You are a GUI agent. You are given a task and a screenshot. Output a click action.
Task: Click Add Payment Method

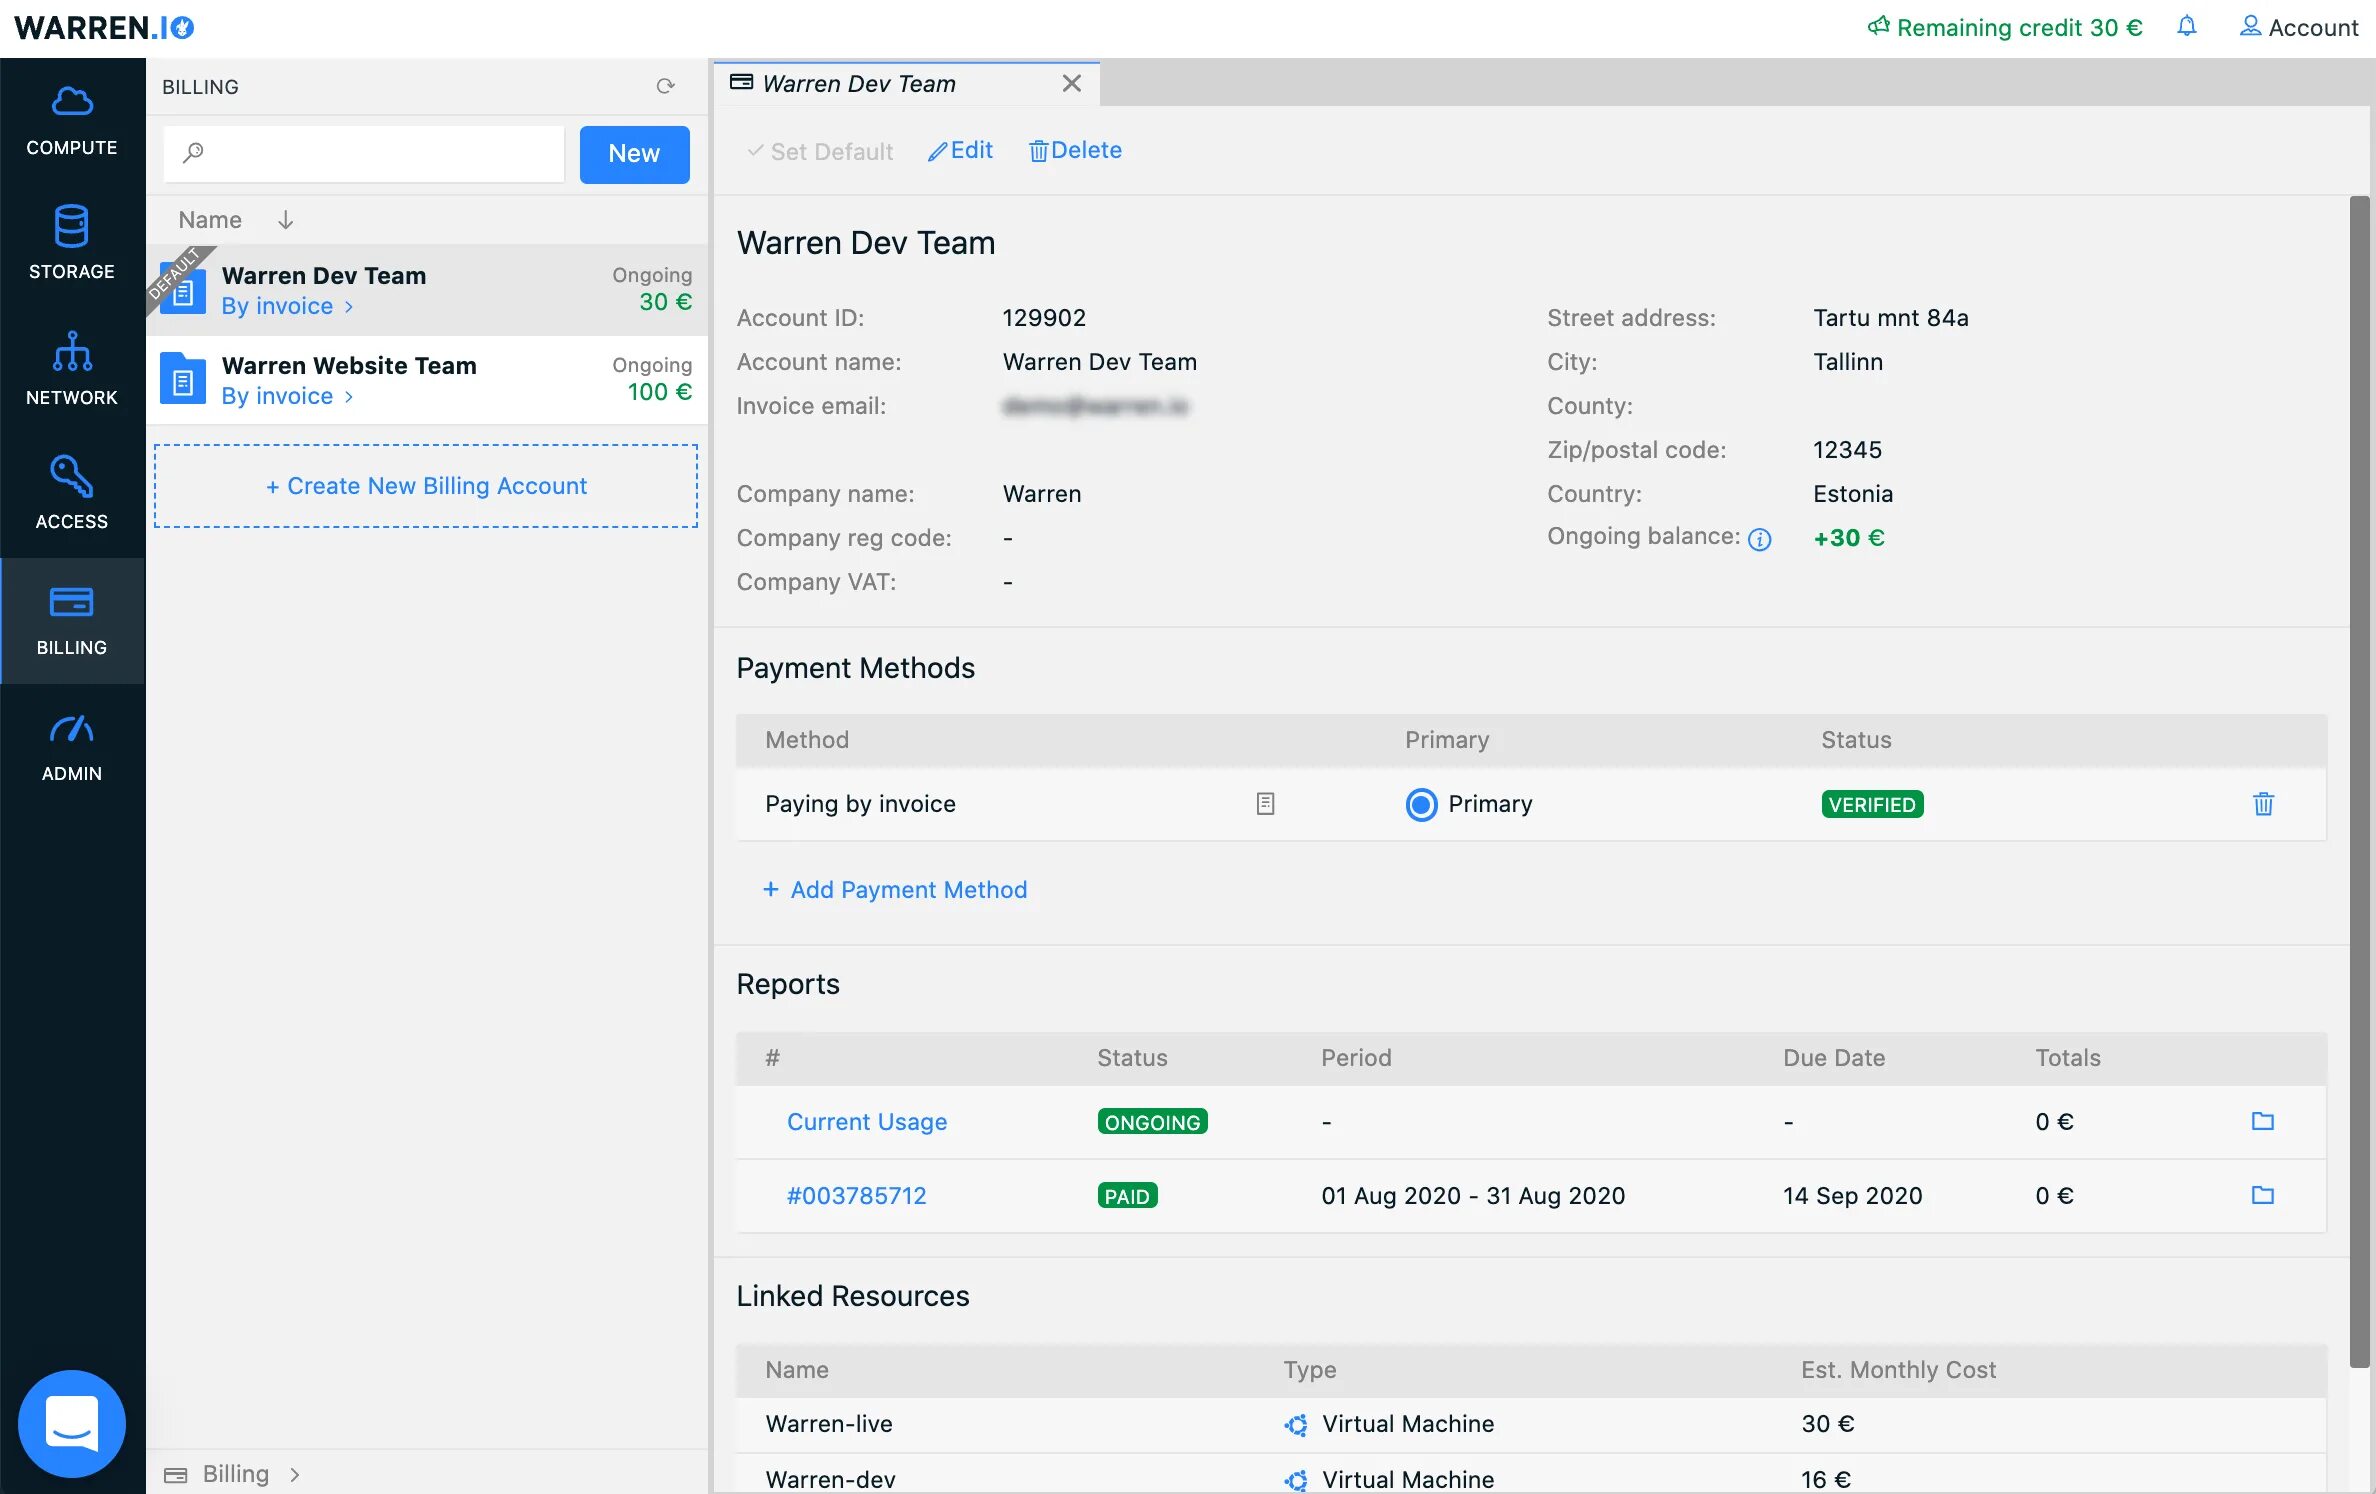pyautogui.click(x=895, y=890)
